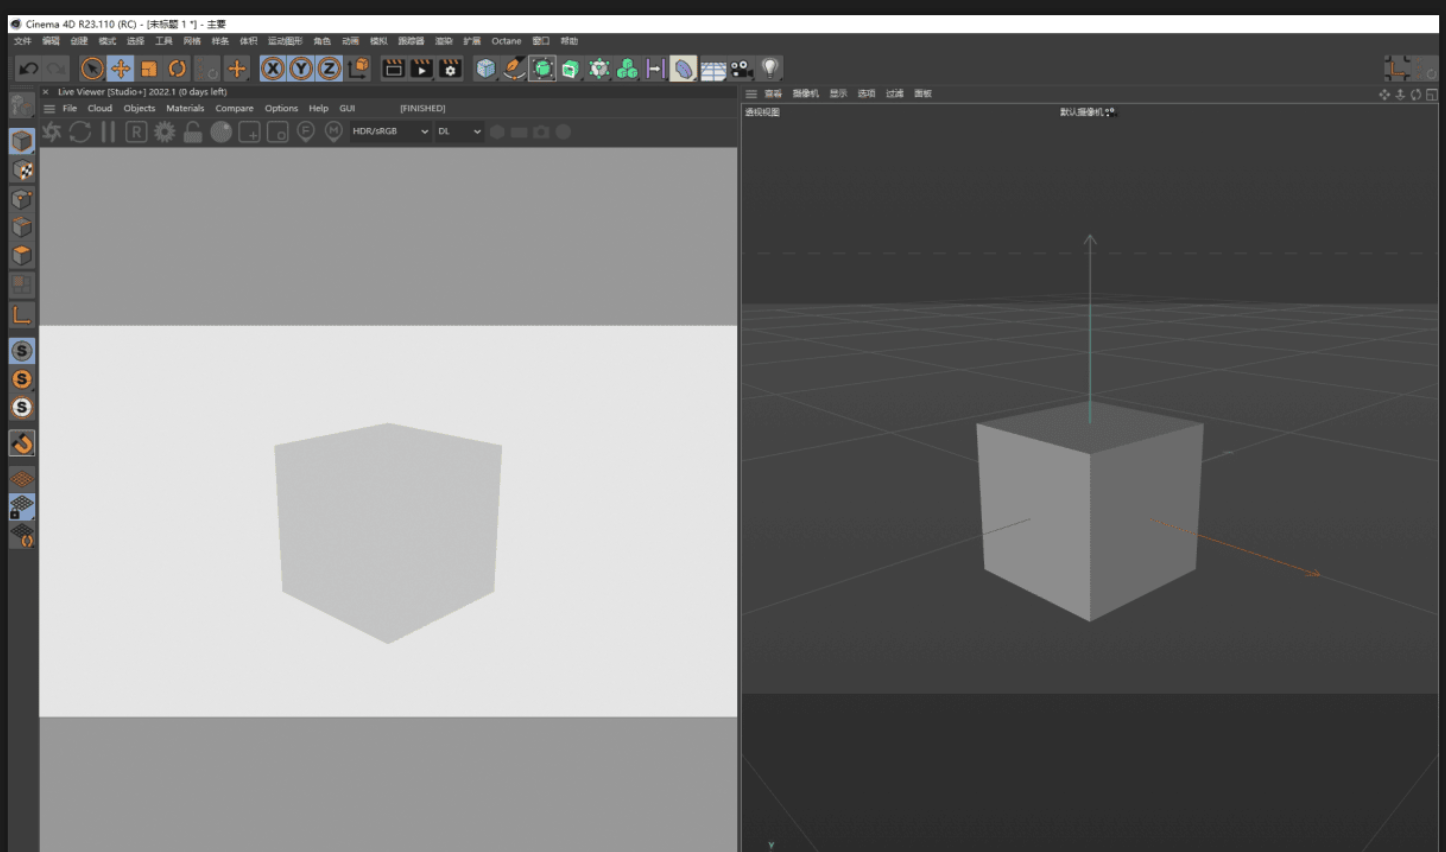Add a Camera object from toolbar
1446x852 pixels.
pyautogui.click(x=741, y=68)
